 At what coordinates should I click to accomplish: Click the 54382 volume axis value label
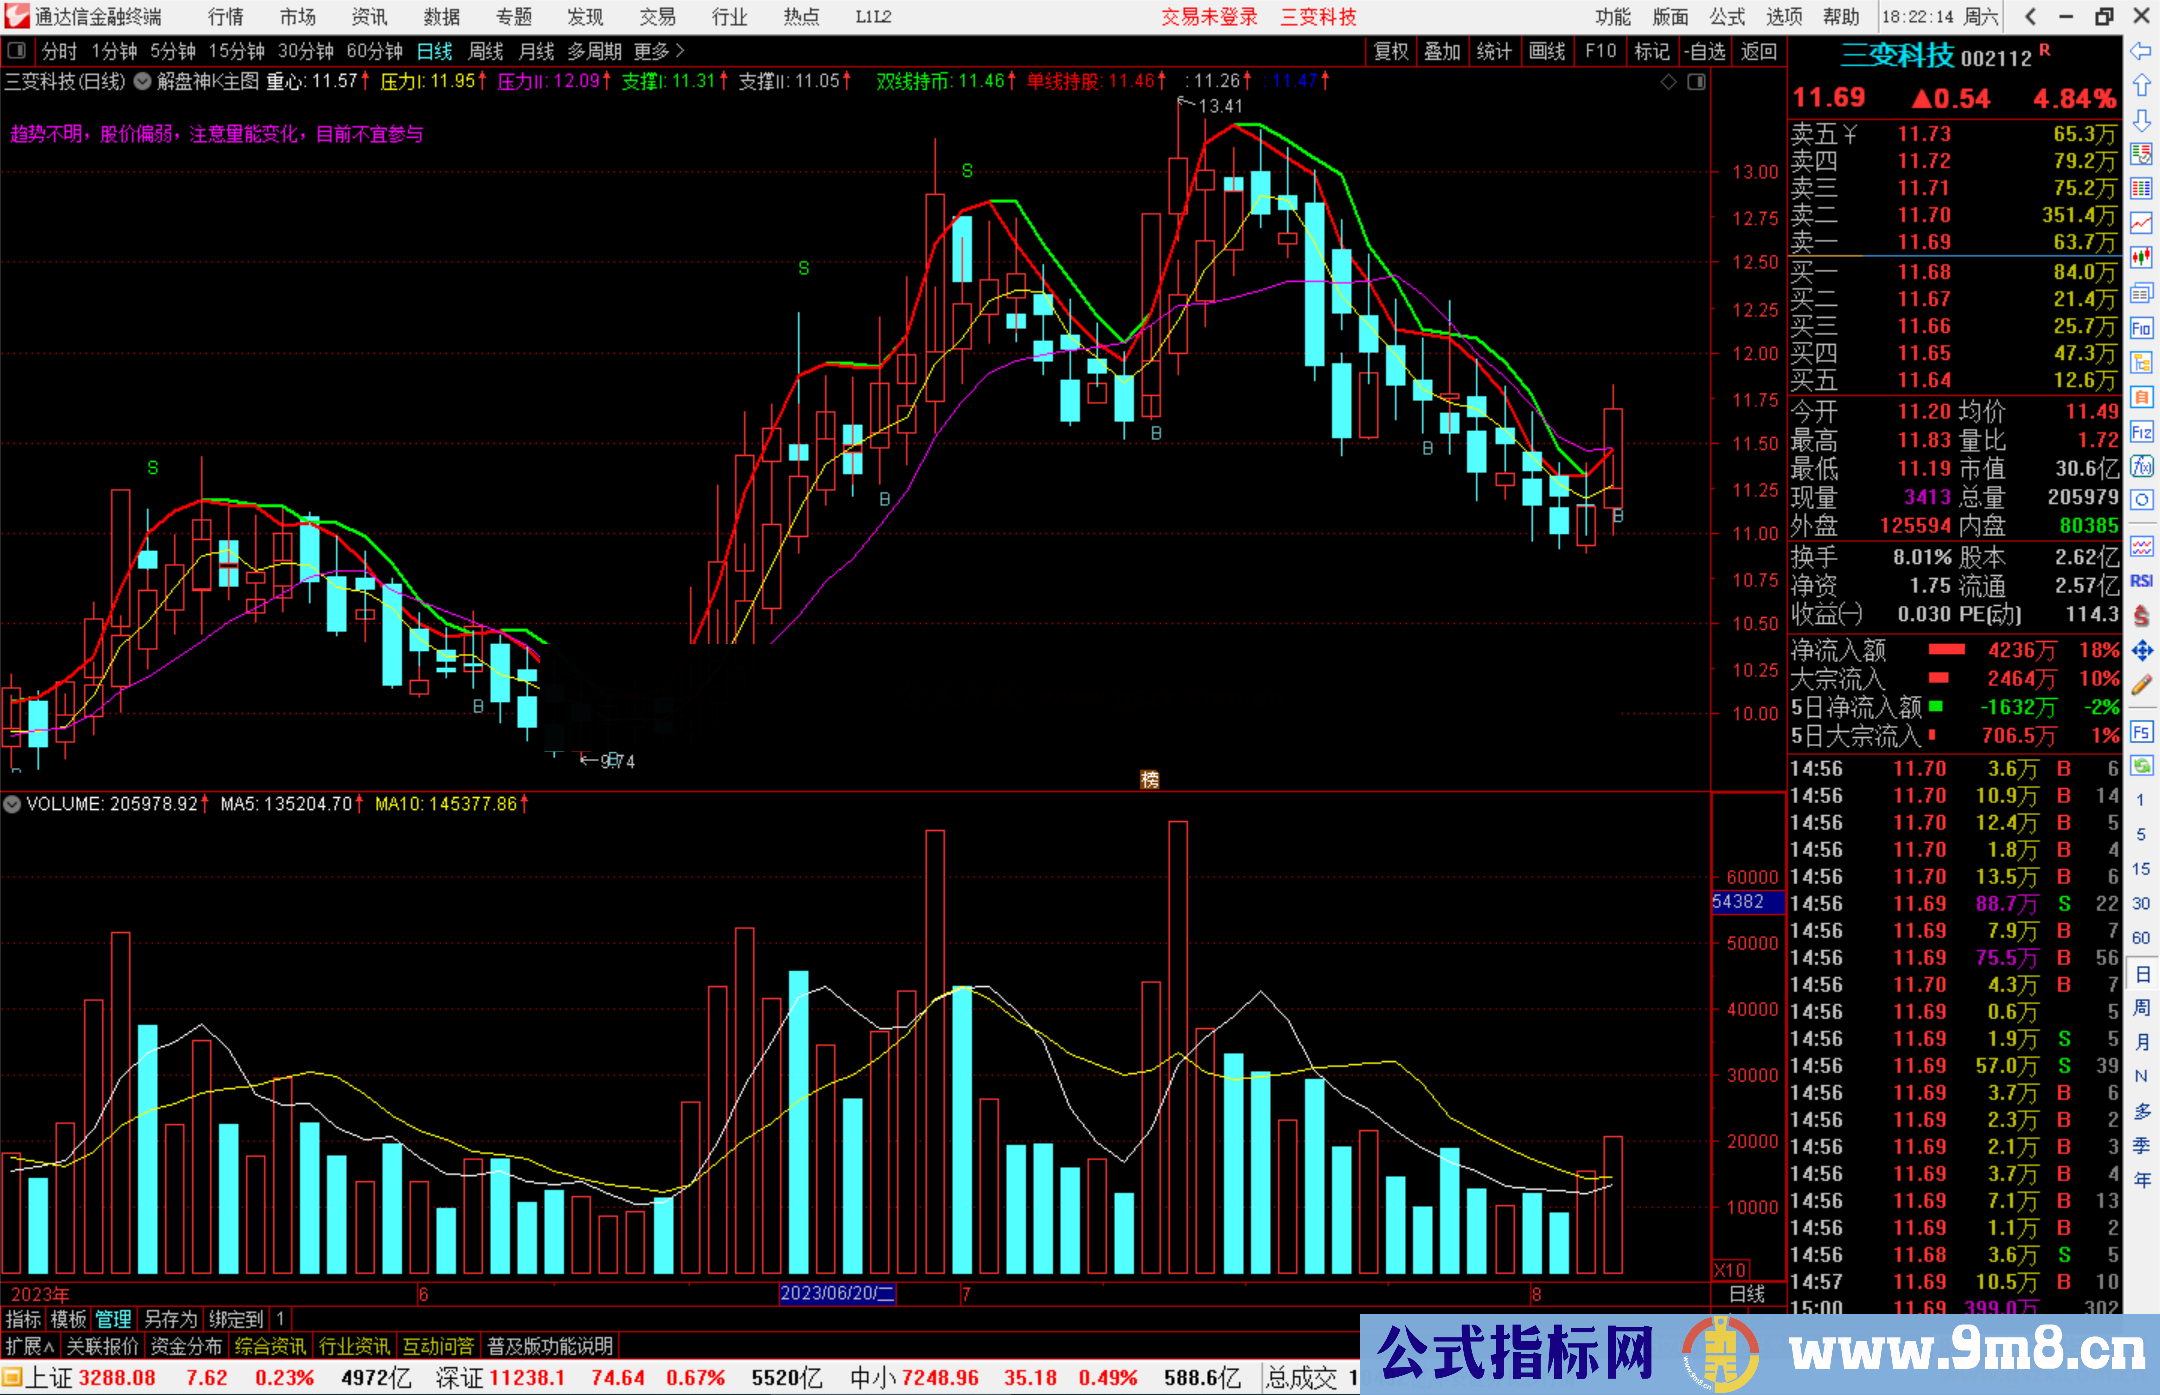tap(1747, 902)
